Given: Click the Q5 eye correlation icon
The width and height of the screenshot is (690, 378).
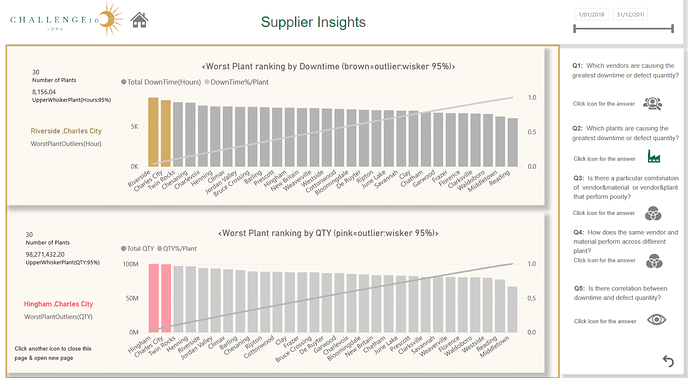Looking at the screenshot, I should tap(657, 319).
